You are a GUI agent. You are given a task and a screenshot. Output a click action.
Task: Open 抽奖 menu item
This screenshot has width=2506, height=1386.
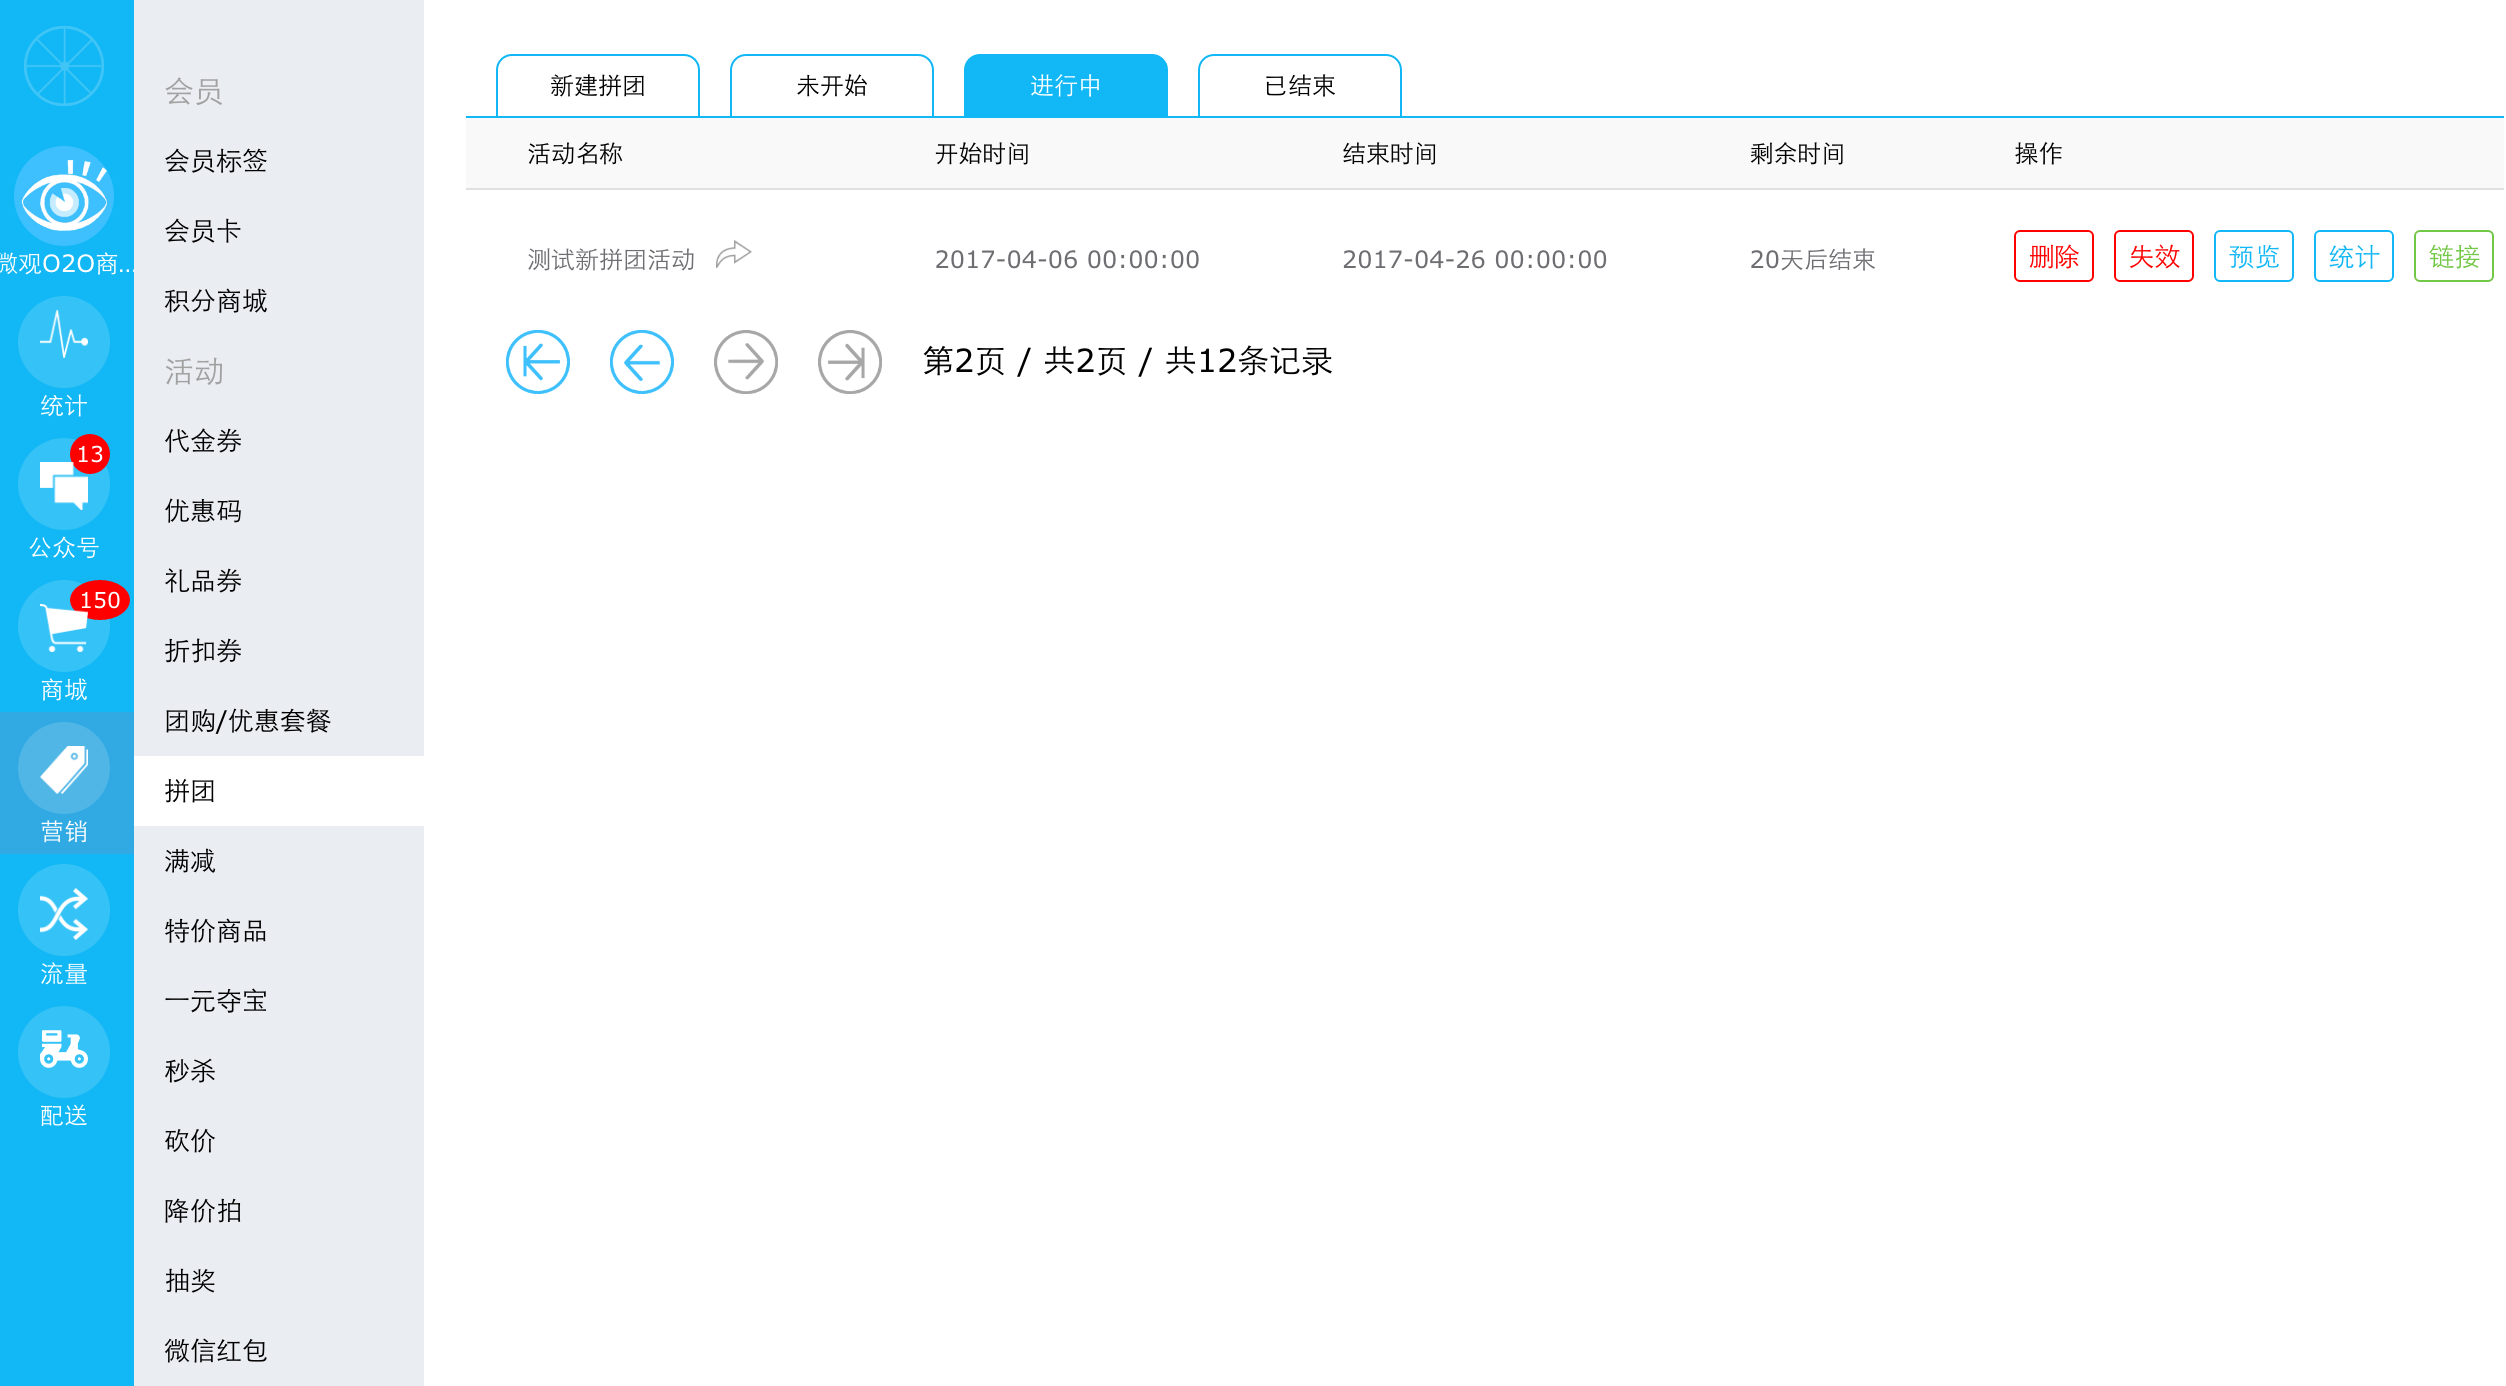[279, 1281]
